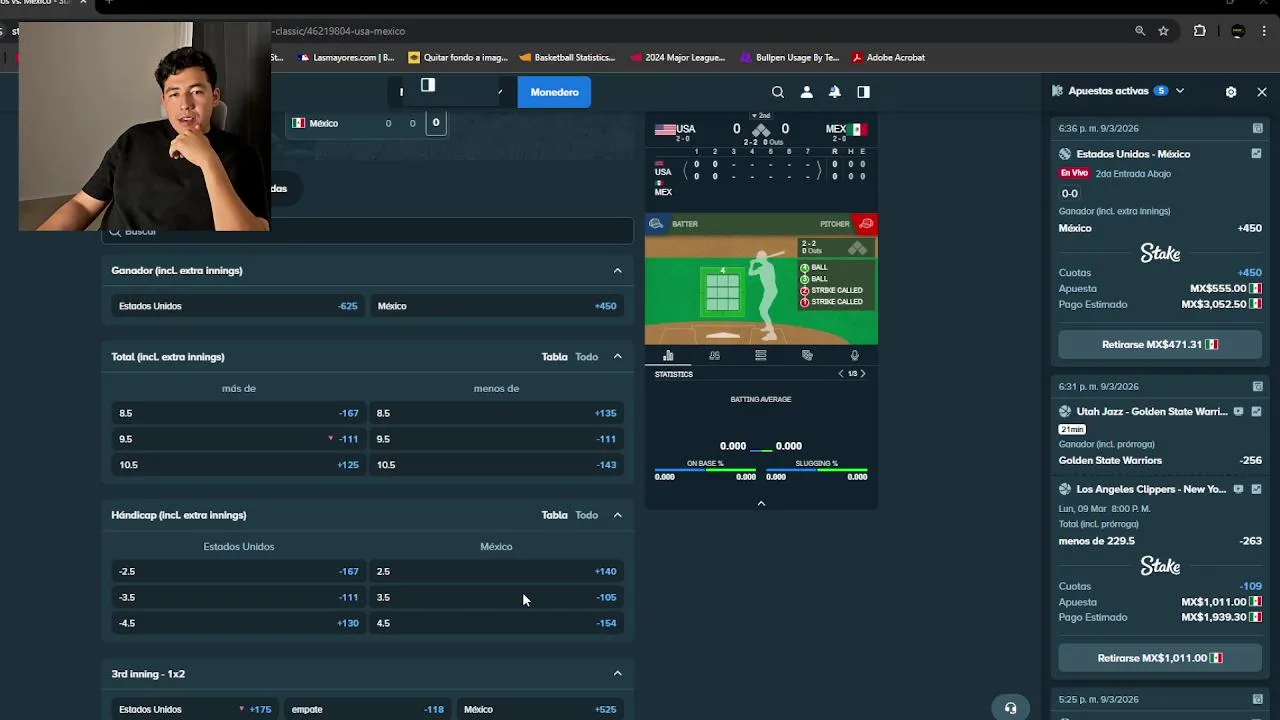Screen dimensions: 1280x720
Task: Pick México 3.5 handicap at -105
Action: click(497, 597)
